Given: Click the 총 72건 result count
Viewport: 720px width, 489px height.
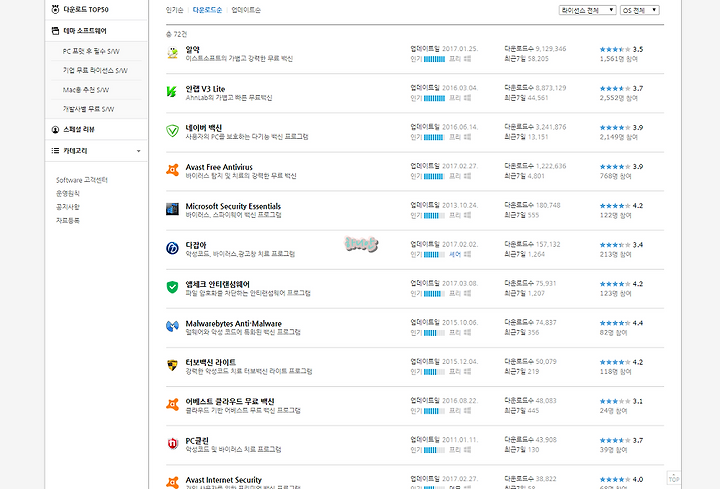Looking at the screenshot, I should [176, 34].
